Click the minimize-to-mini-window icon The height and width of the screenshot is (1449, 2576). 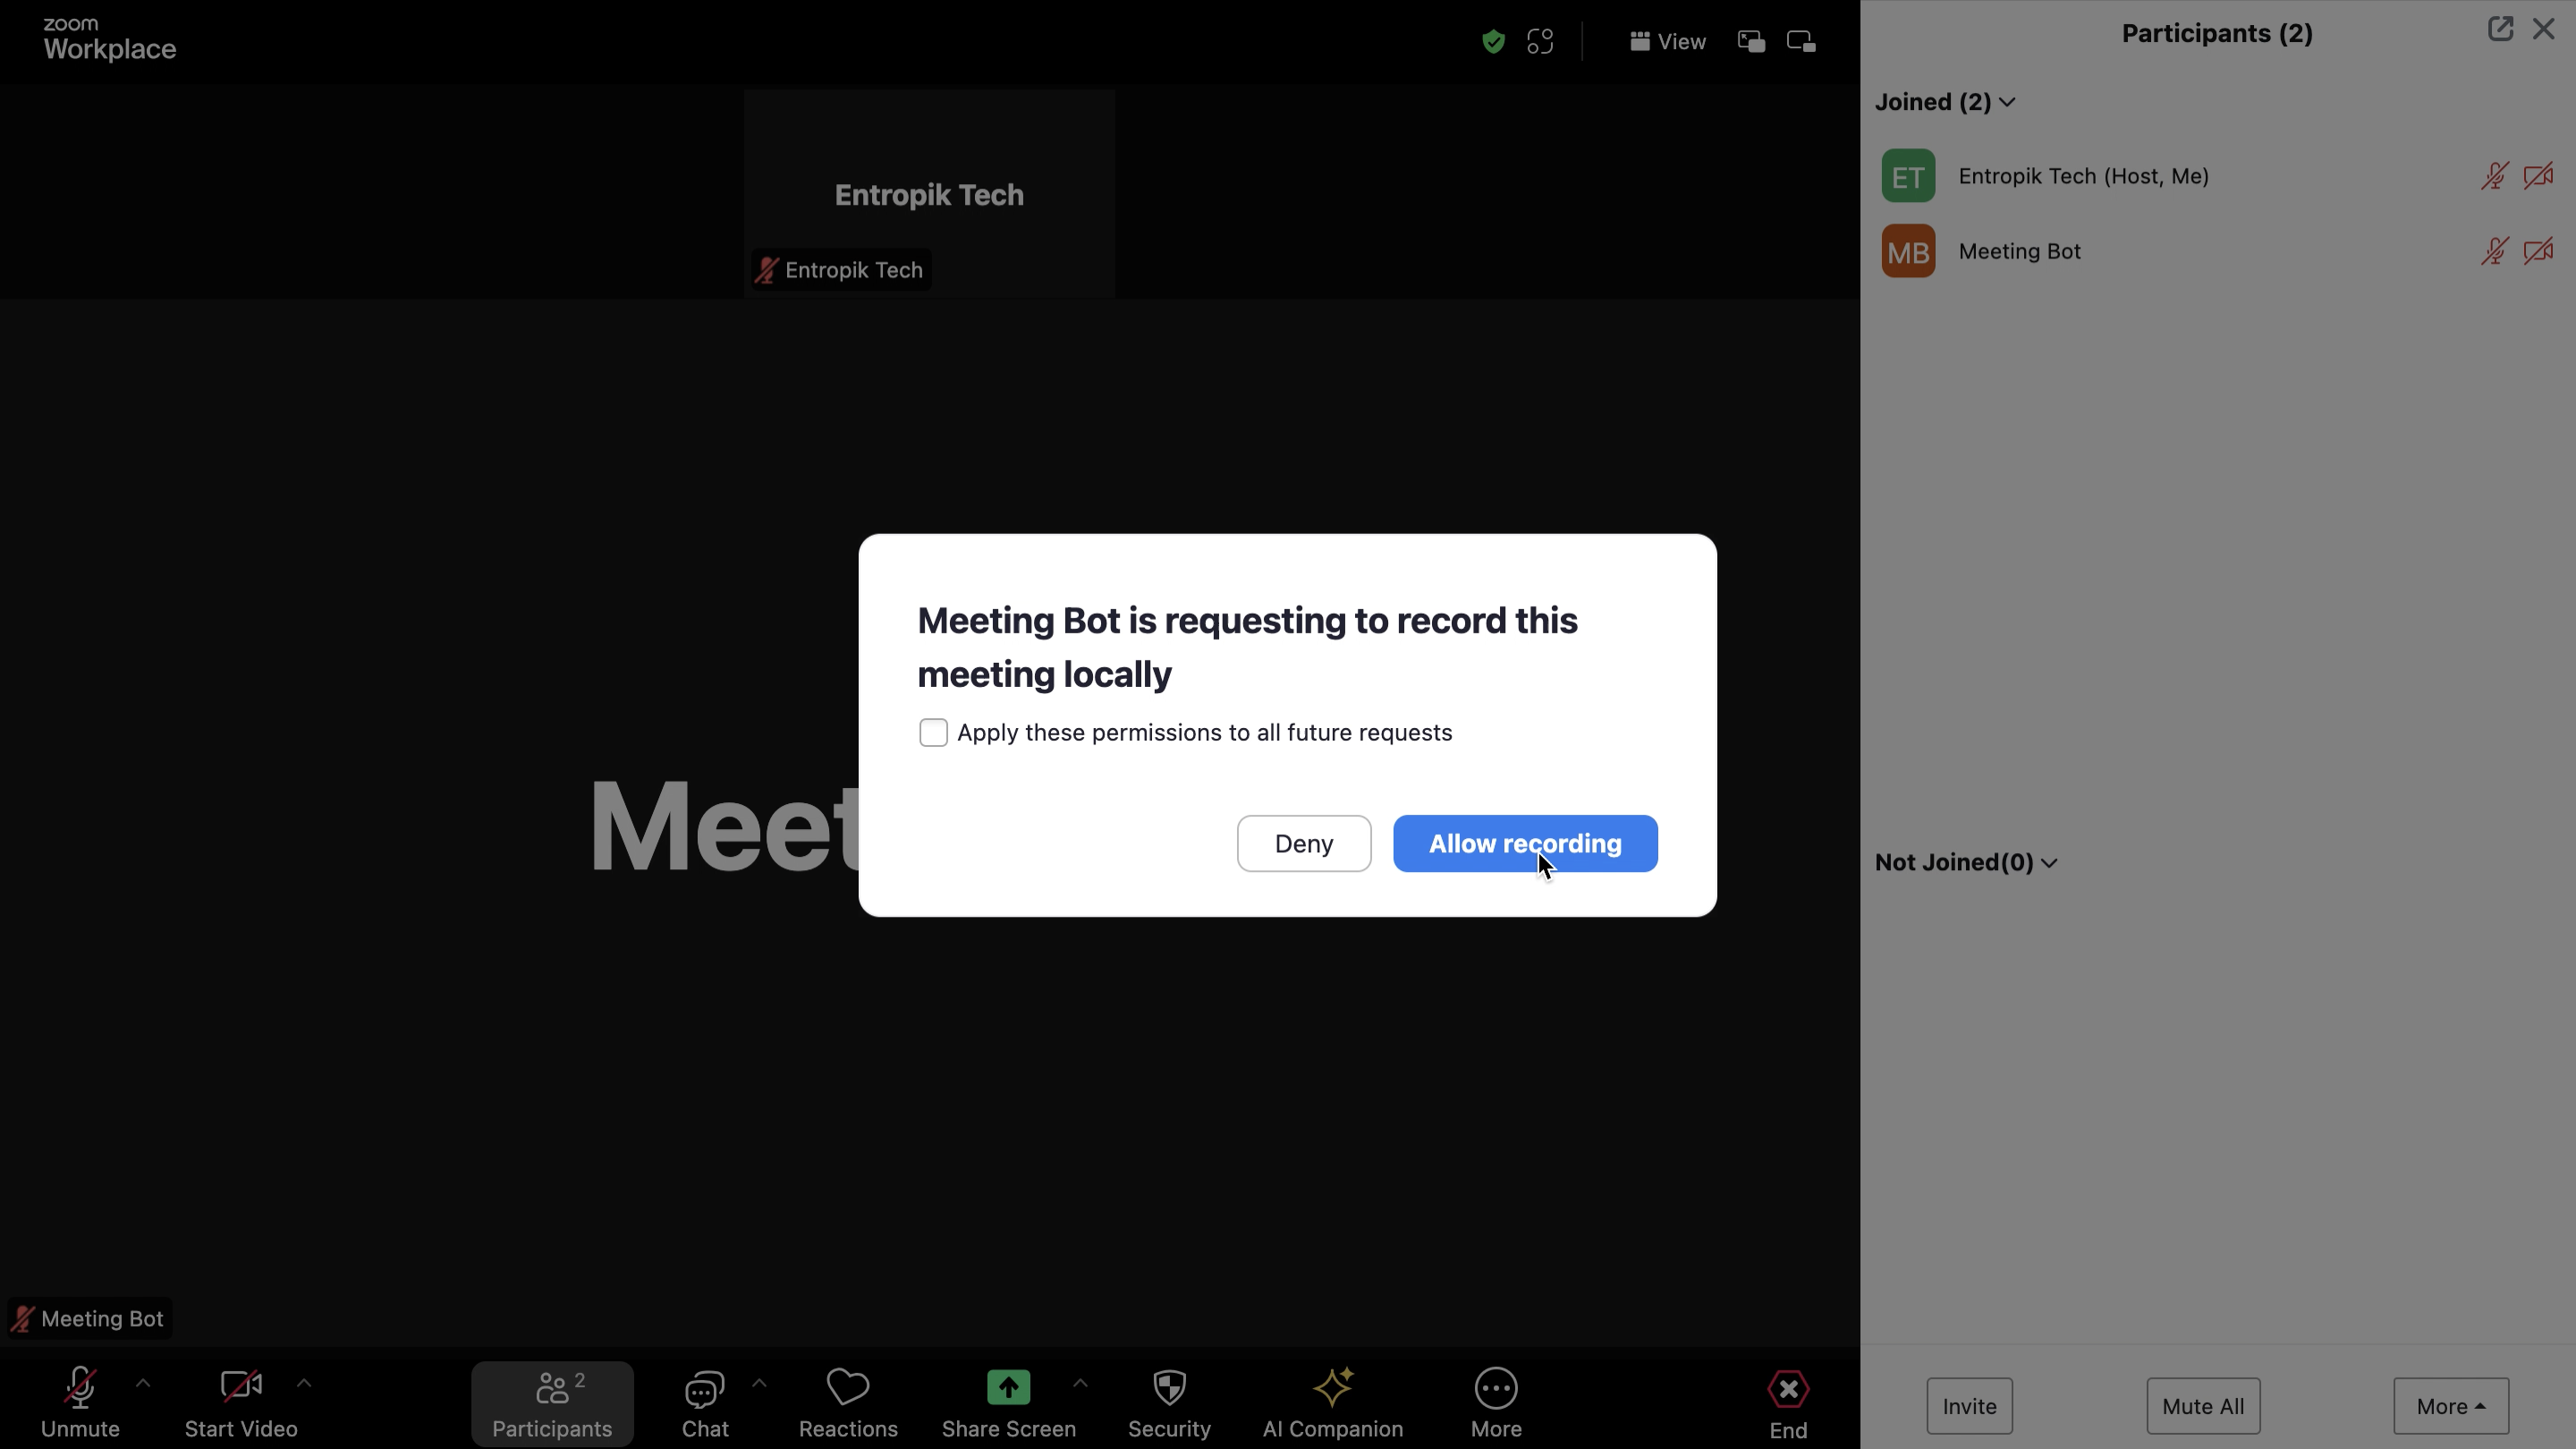[1802, 42]
